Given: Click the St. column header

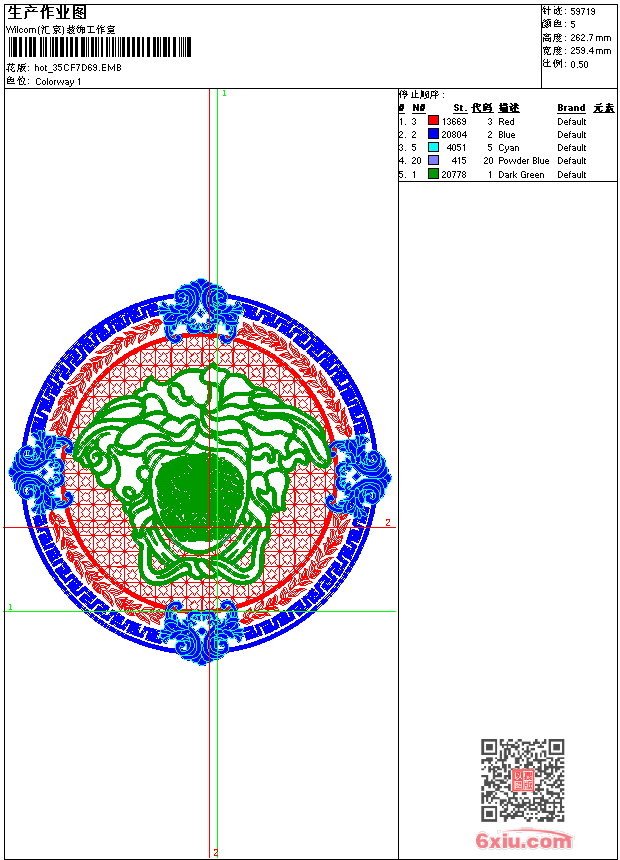Looking at the screenshot, I should [460, 108].
